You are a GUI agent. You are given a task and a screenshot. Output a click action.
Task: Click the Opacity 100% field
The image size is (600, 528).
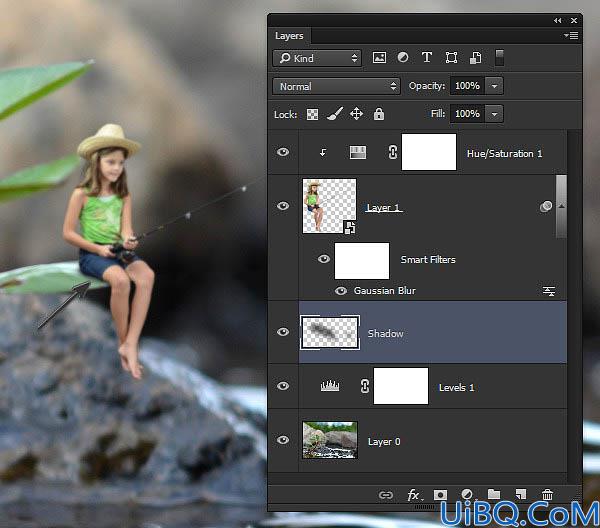point(468,86)
